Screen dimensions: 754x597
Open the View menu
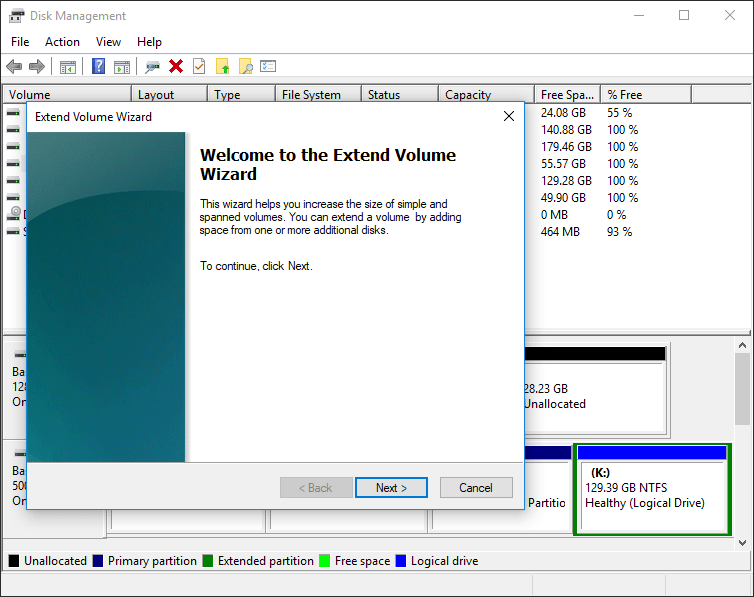point(108,42)
